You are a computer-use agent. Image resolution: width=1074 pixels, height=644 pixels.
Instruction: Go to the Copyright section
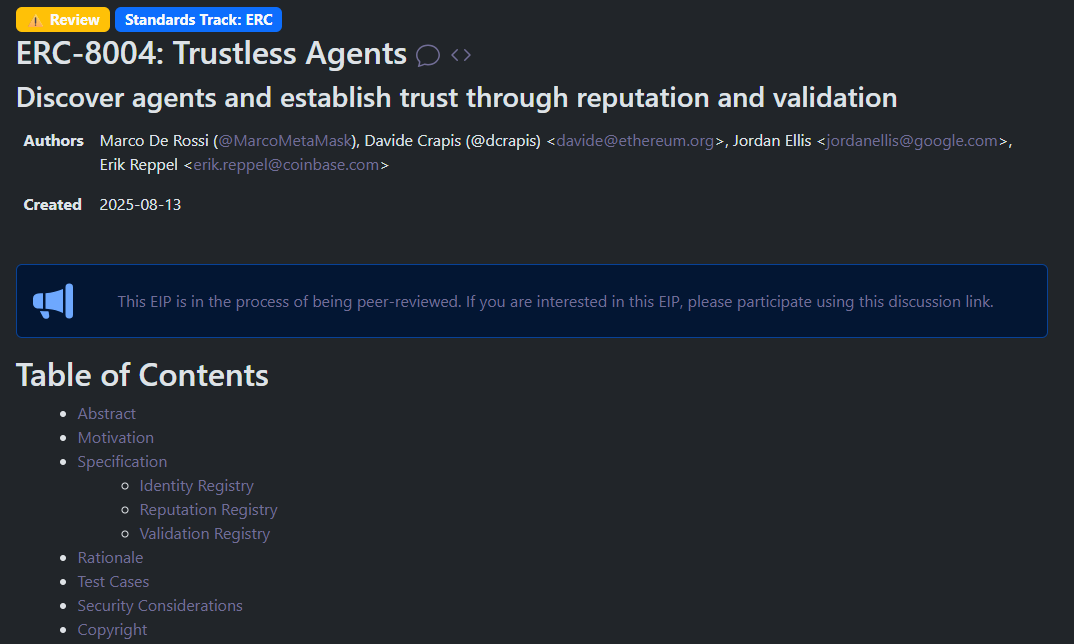[x=112, y=629]
